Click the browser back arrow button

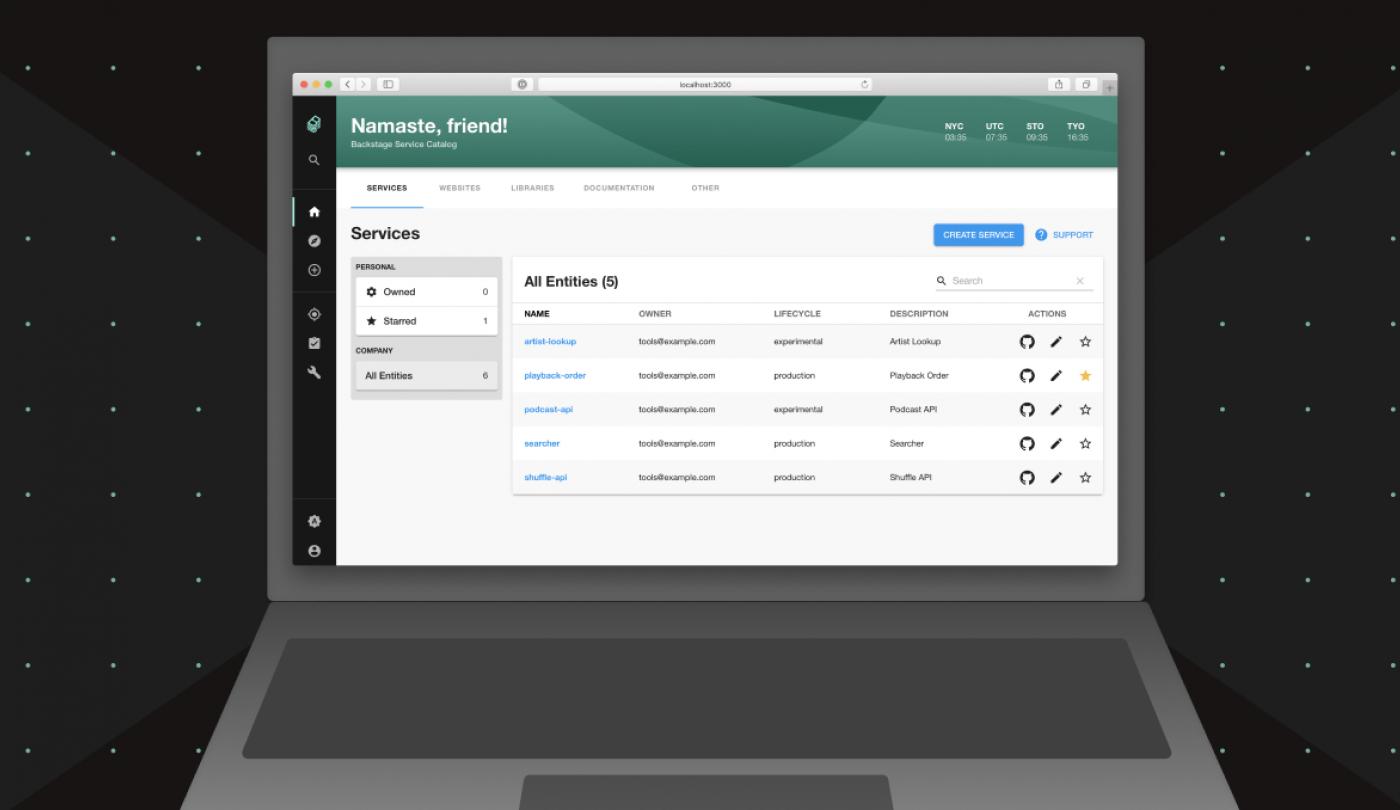pyautogui.click(x=347, y=85)
